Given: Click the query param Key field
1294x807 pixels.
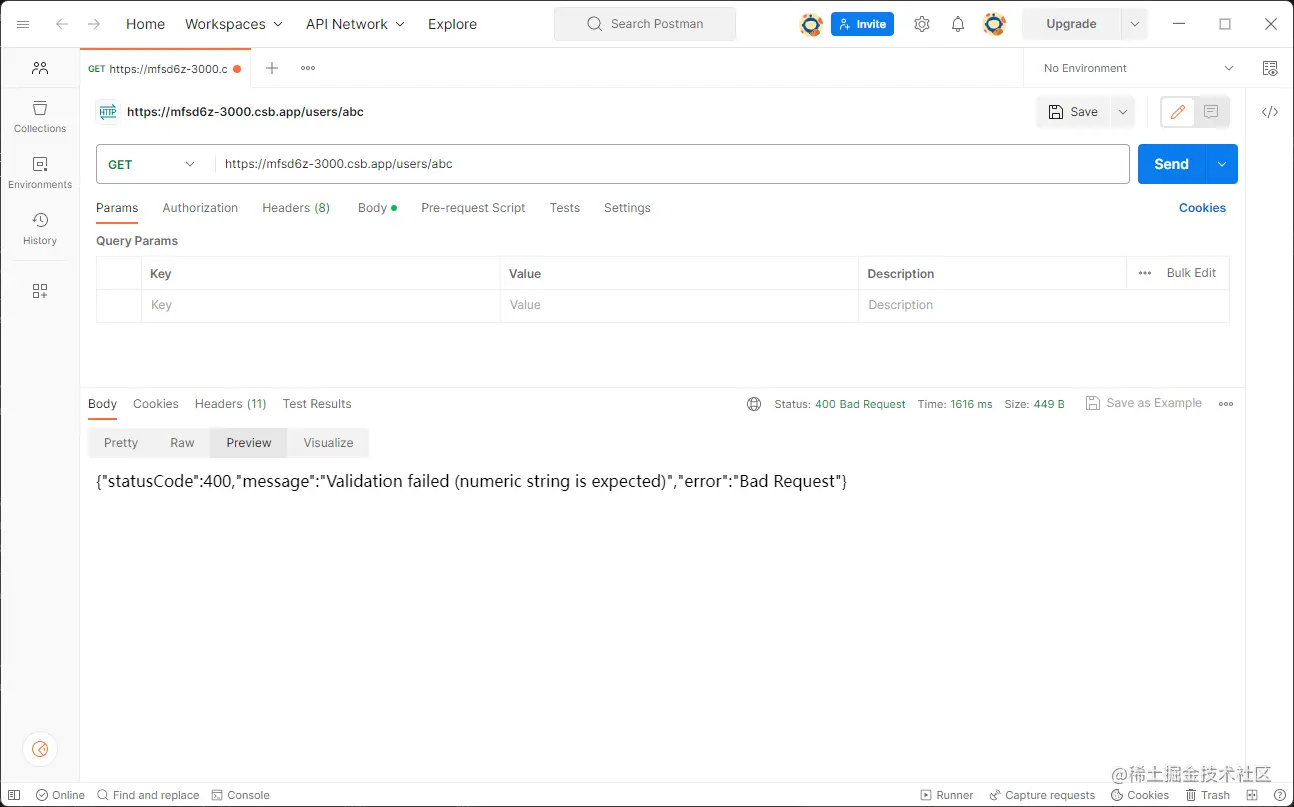Looking at the screenshot, I should pyautogui.click(x=320, y=305).
